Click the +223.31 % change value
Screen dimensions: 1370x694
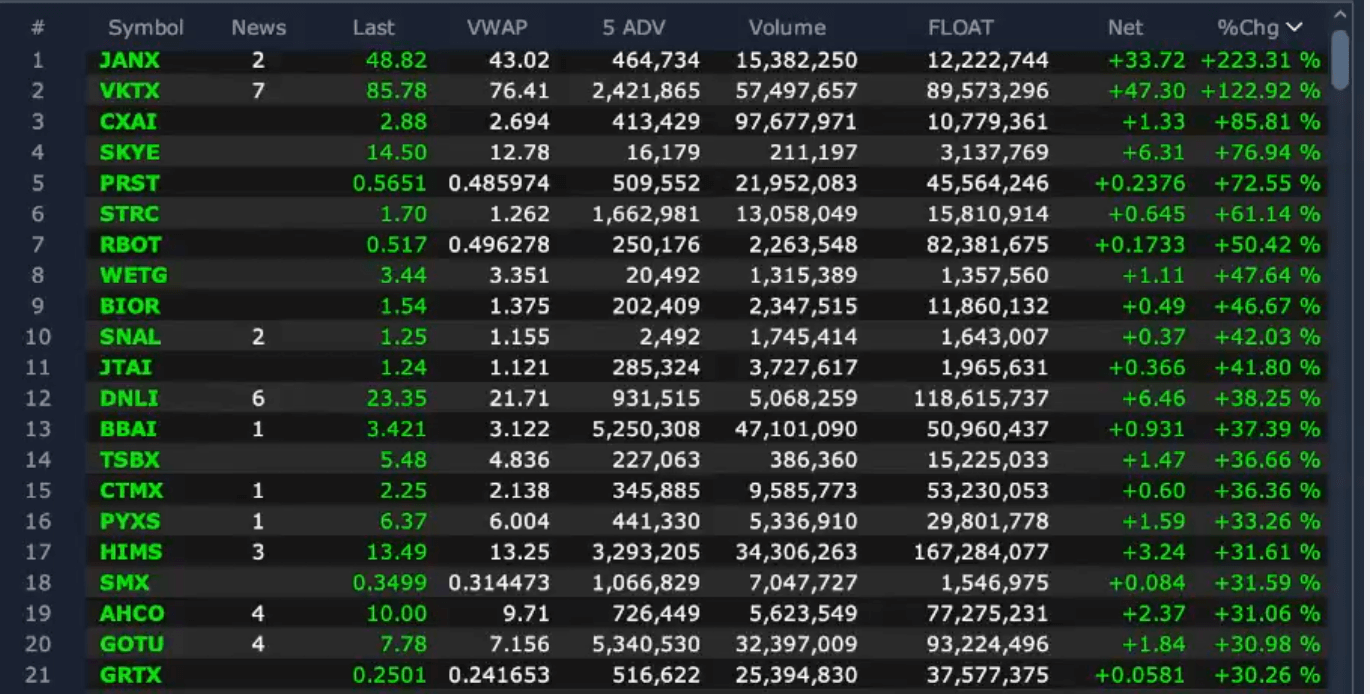click(1260, 60)
